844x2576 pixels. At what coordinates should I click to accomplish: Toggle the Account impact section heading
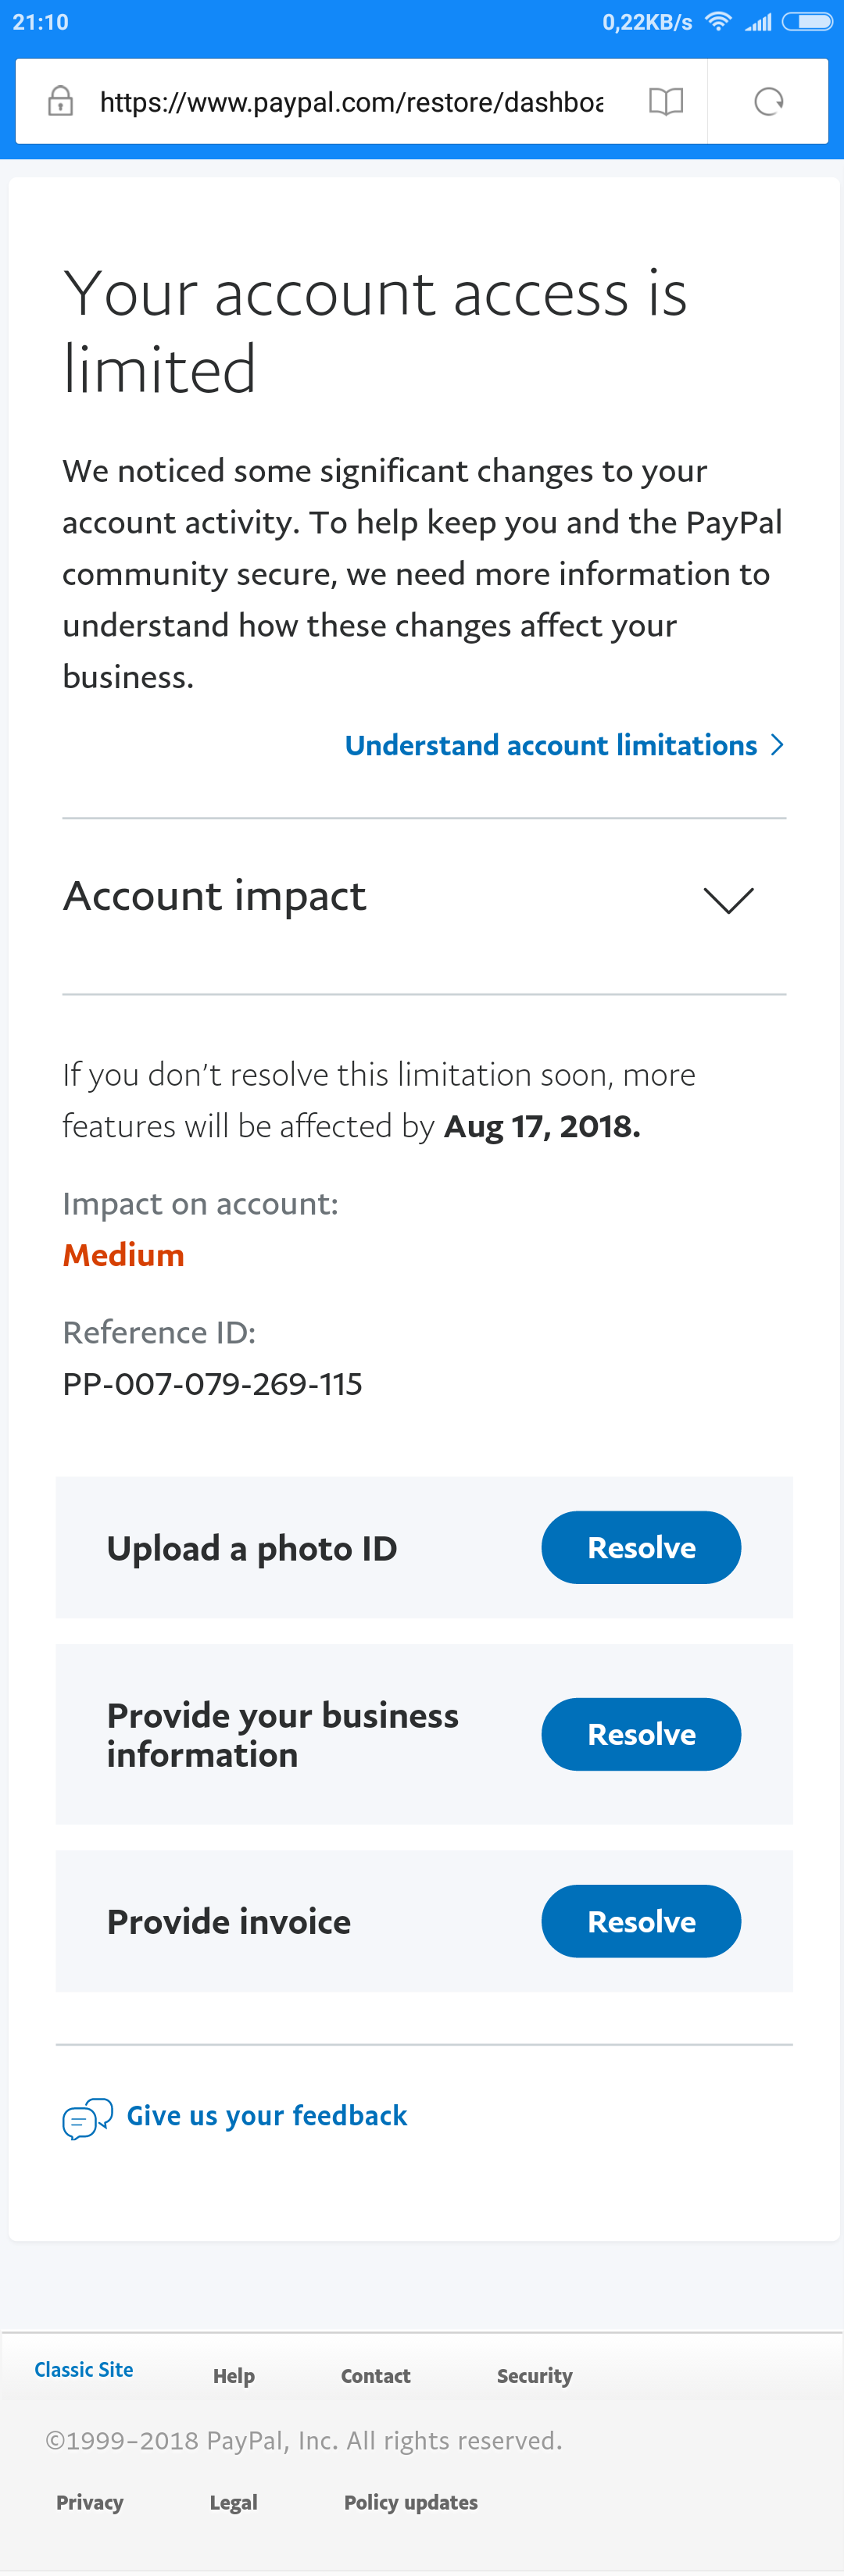tap(215, 896)
